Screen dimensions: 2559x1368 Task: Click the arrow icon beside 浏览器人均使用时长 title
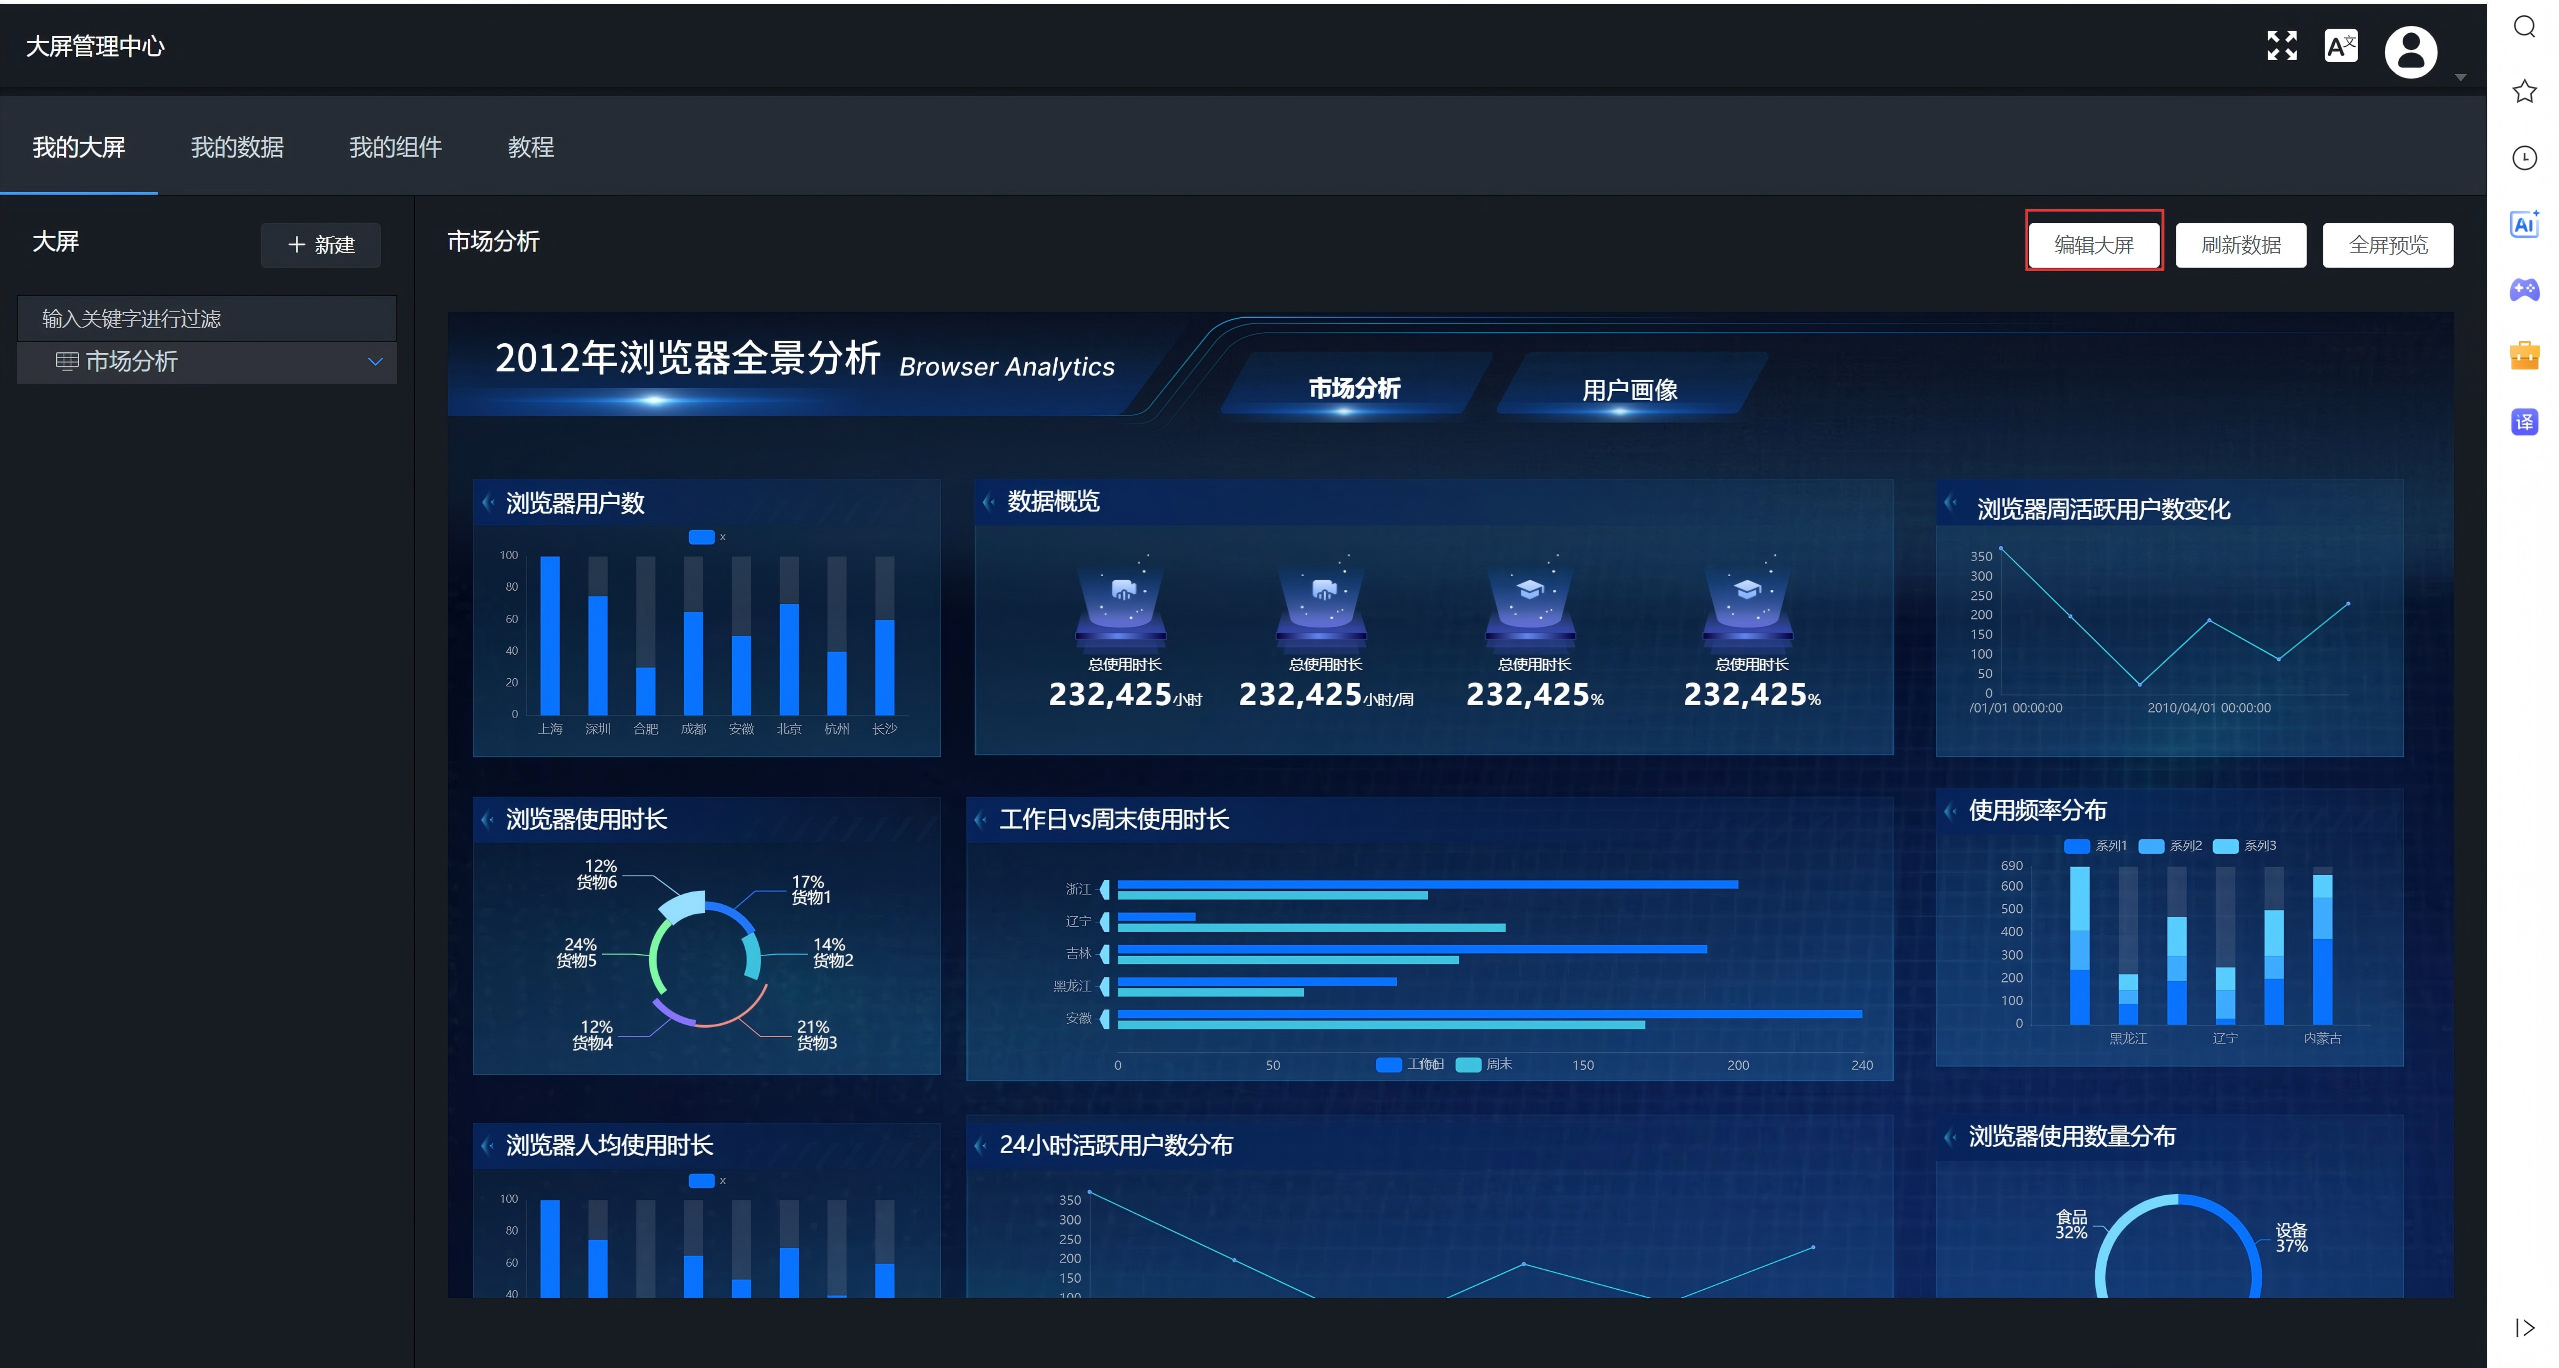tap(488, 1146)
